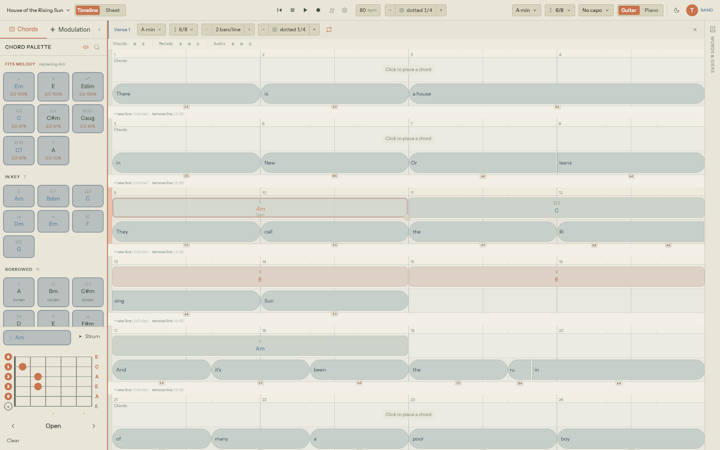Select the 'New' lyric block
Image resolution: width=720 pixels, height=450 pixels.
coord(334,163)
